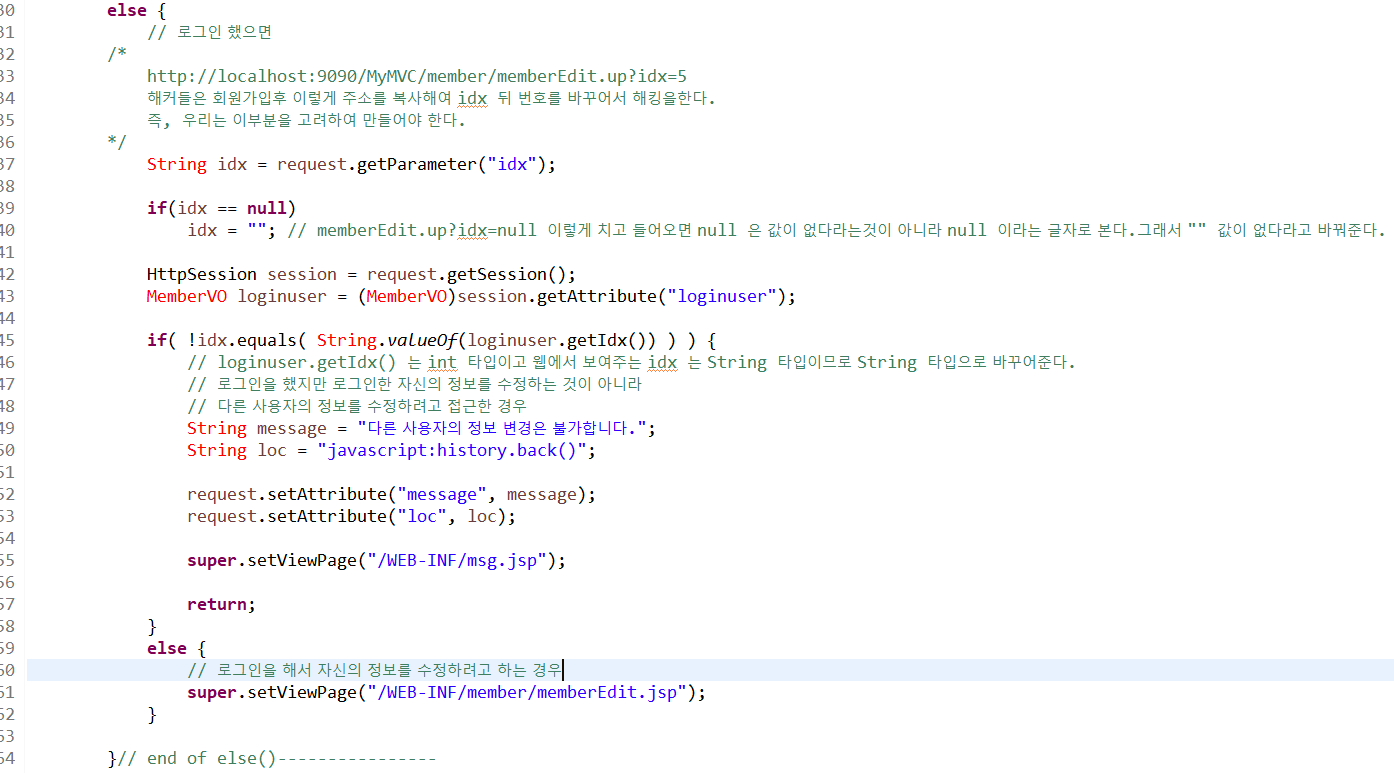Click the comment line starting "해커들은 회원가입후"
This screenshot has height=773, width=1394.
click(x=431, y=98)
